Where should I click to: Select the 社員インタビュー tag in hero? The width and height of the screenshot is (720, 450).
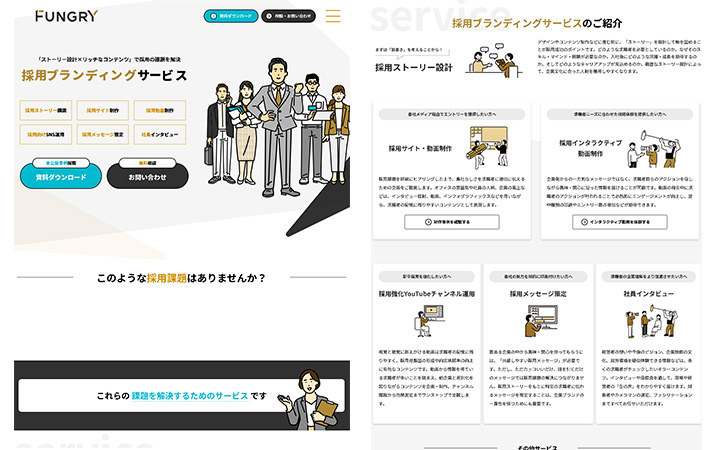point(160,135)
